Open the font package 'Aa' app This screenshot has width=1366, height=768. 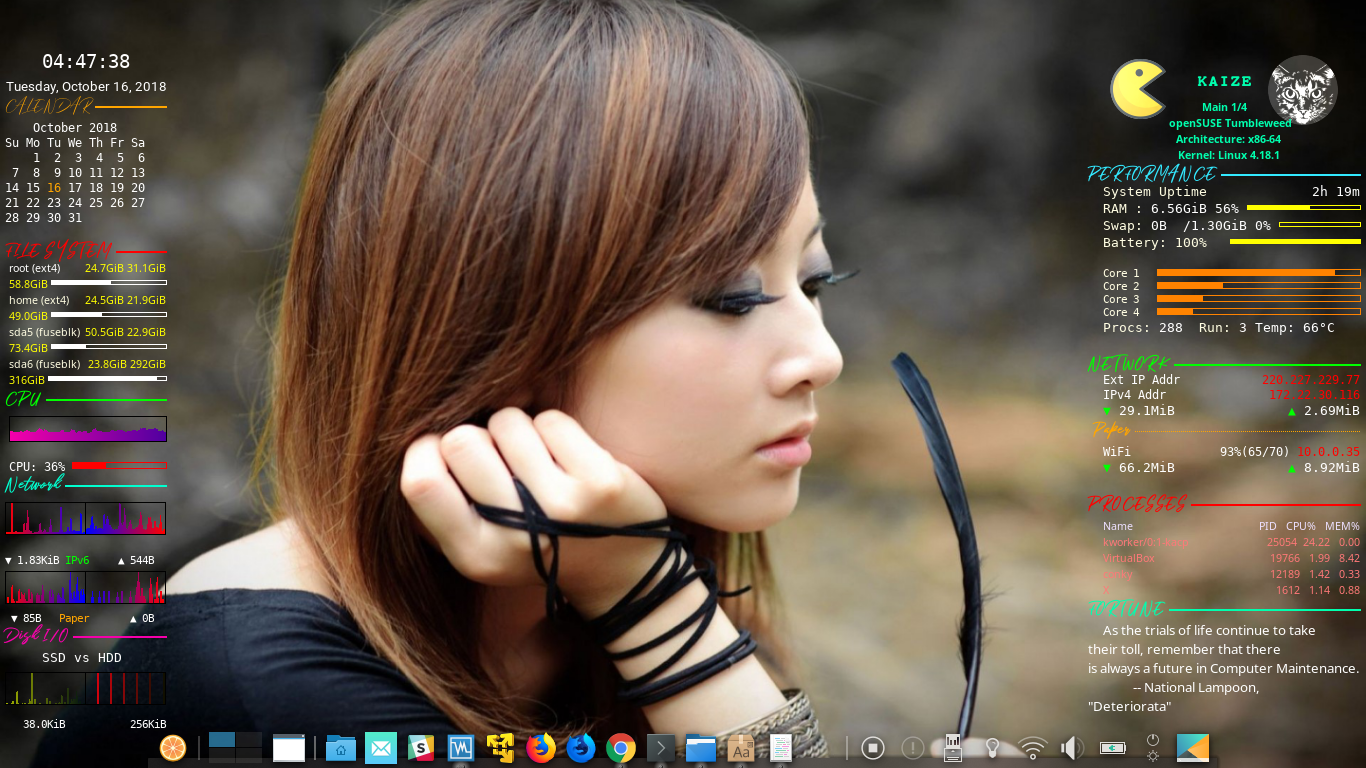(741, 748)
